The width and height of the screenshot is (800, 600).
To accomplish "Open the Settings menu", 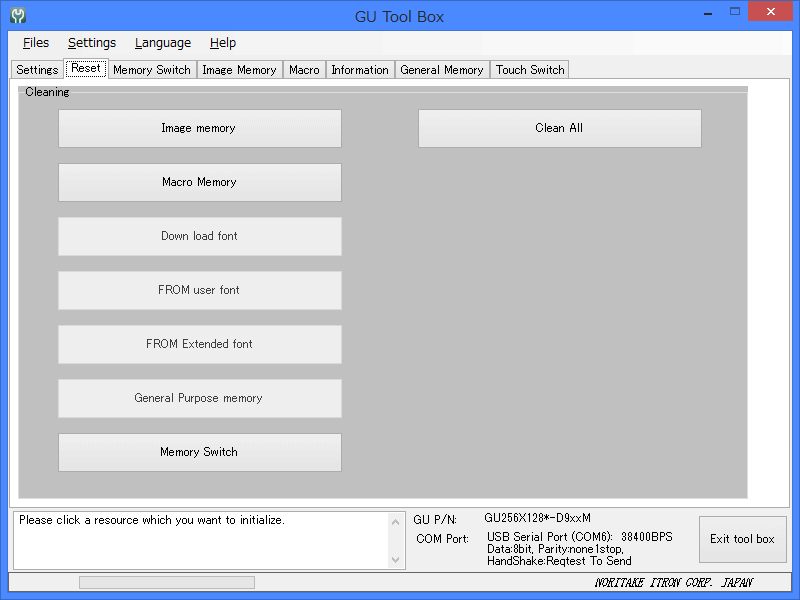I will [x=92, y=43].
